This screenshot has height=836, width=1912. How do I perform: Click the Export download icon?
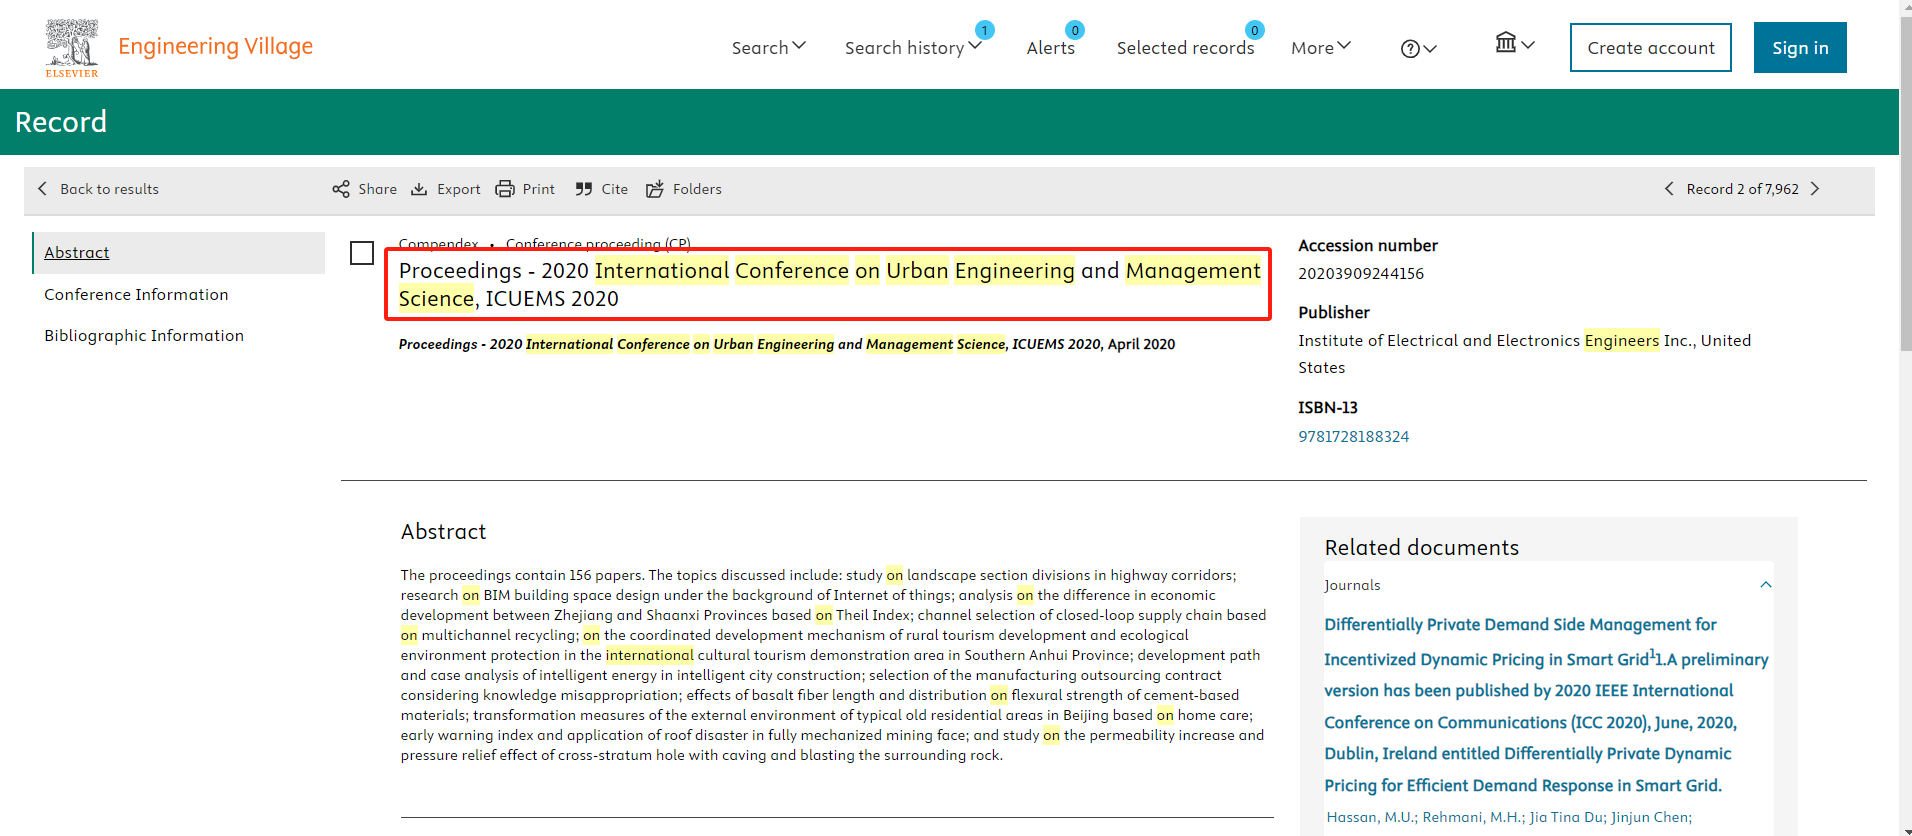[x=419, y=189]
